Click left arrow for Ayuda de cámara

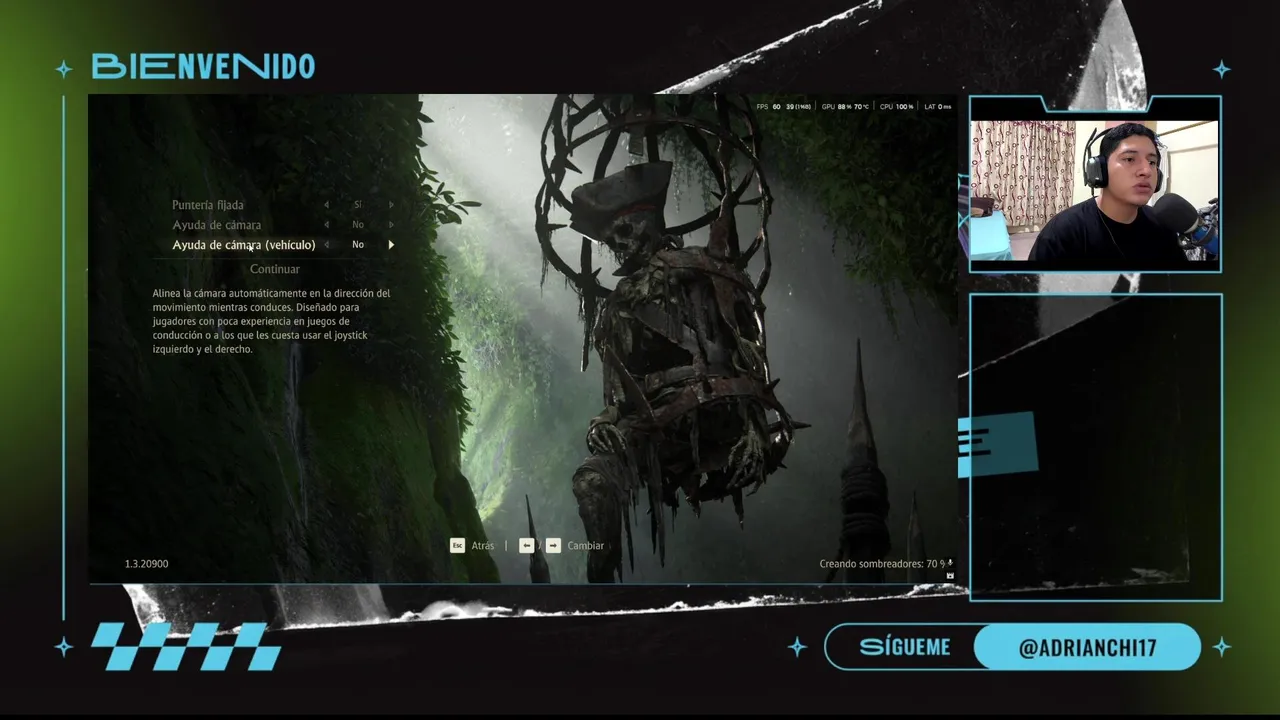326,225
